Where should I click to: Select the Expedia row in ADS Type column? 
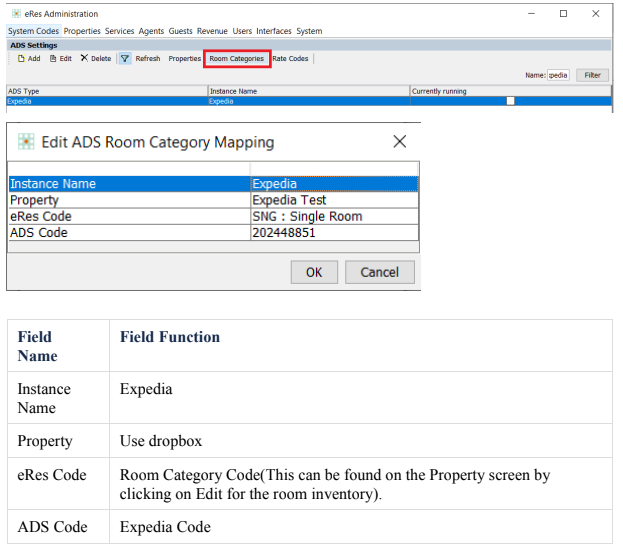107,101
